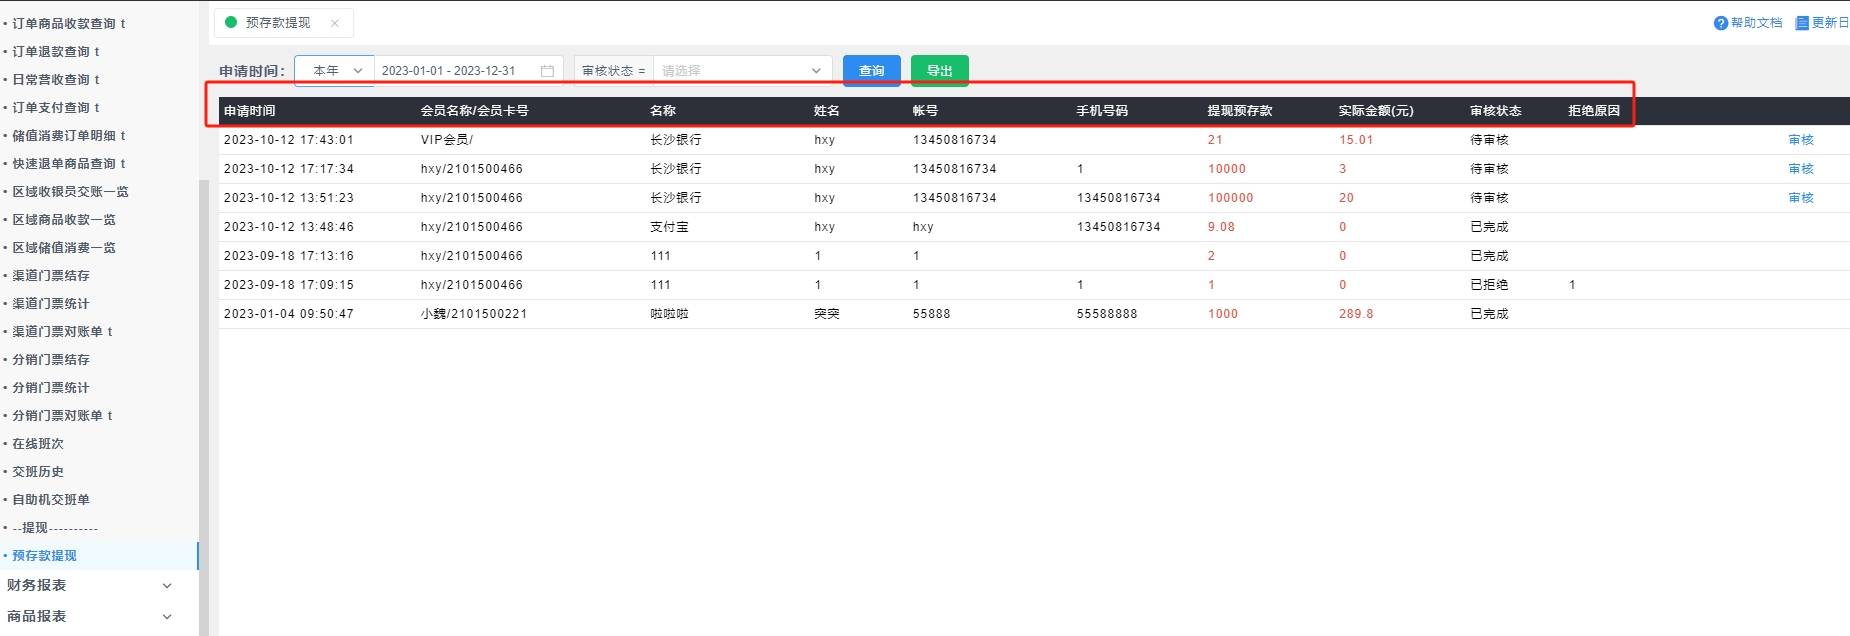The width and height of the screenshot is (1850, 636).
Task: Click the 帮助文档 help icon
Action: [1720, 23]
